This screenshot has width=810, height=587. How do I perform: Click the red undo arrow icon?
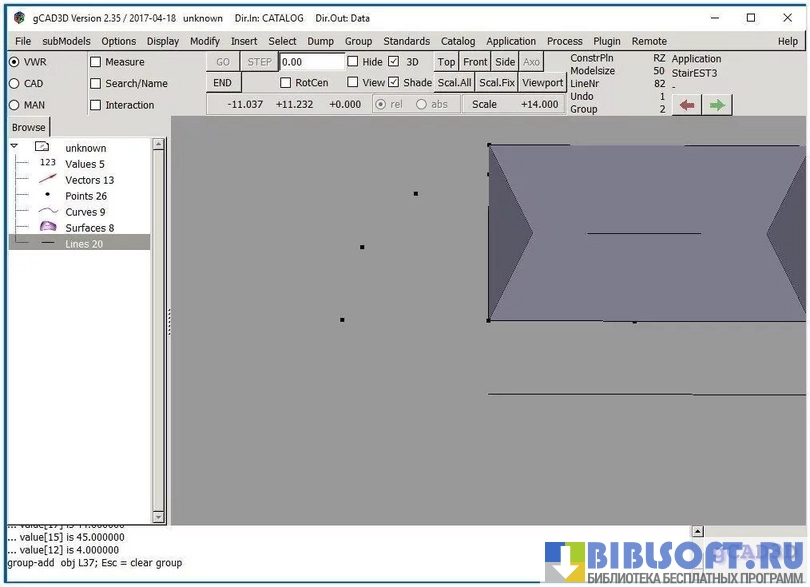pyautogui.click(x=686, y=105)
